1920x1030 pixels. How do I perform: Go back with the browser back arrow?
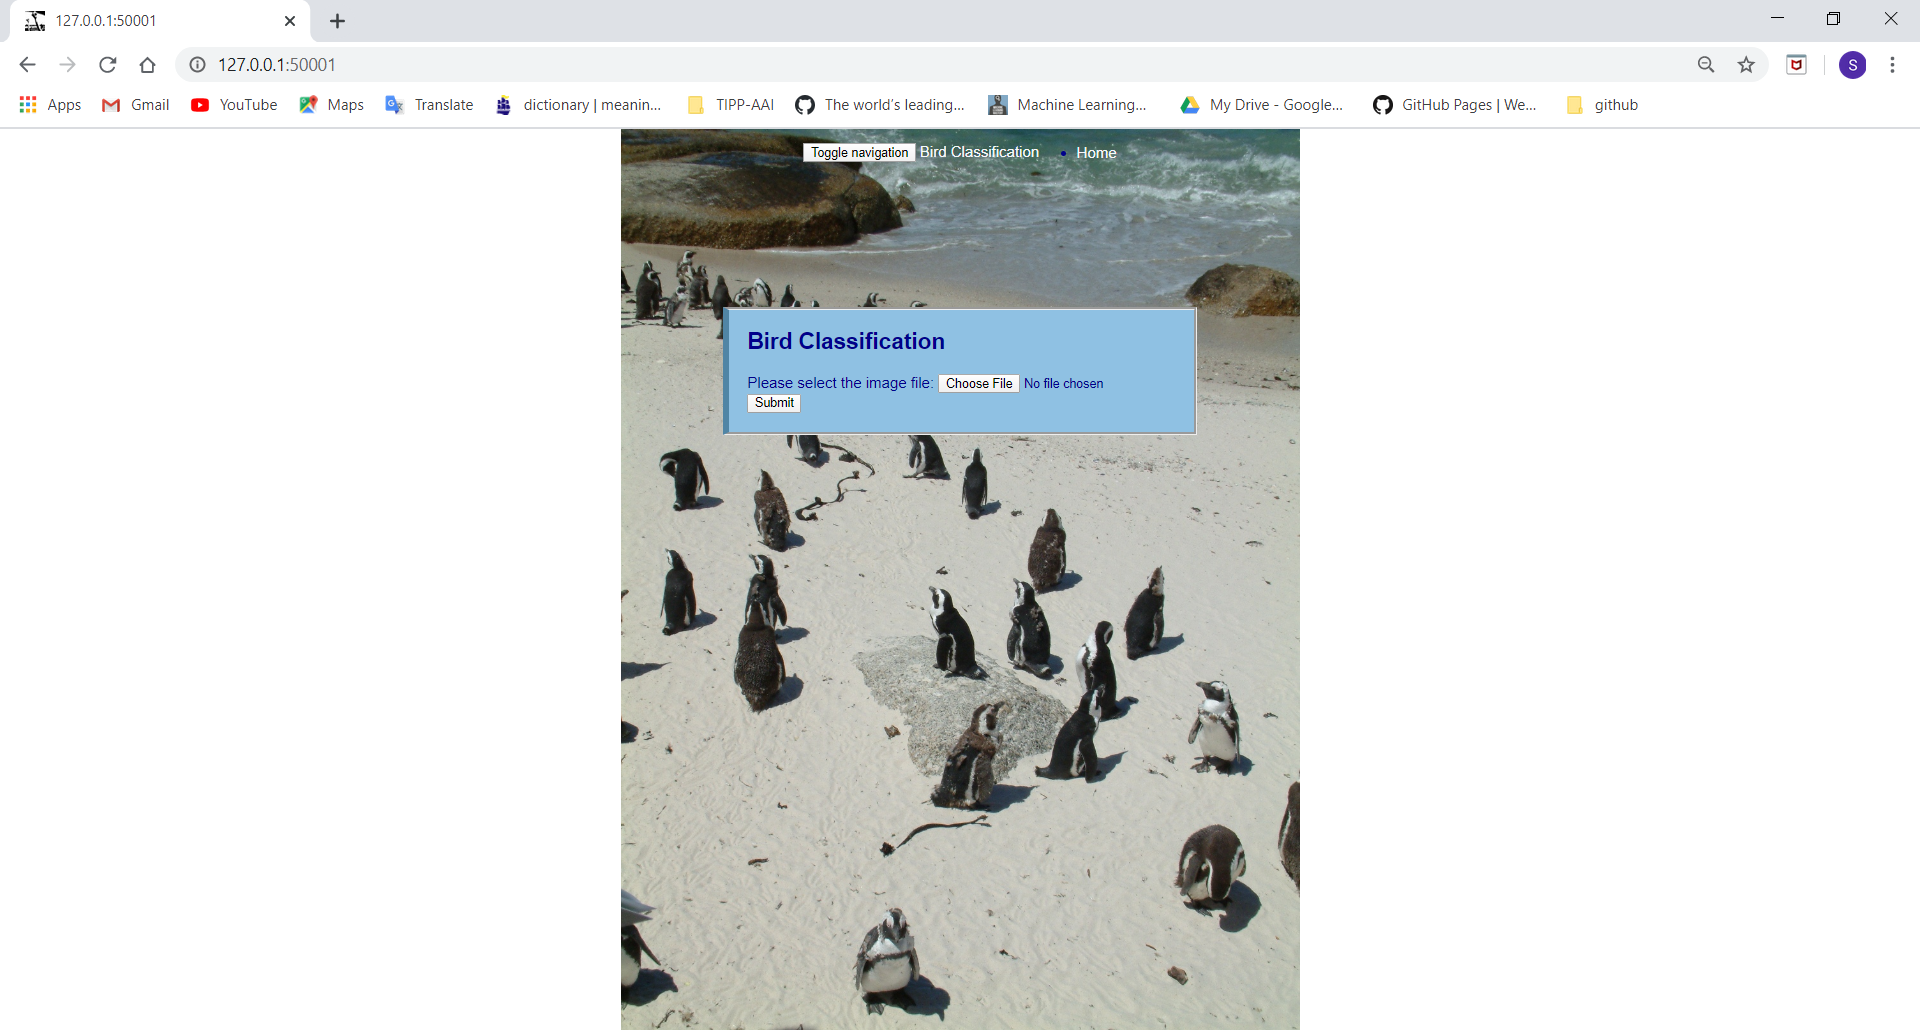27,65
